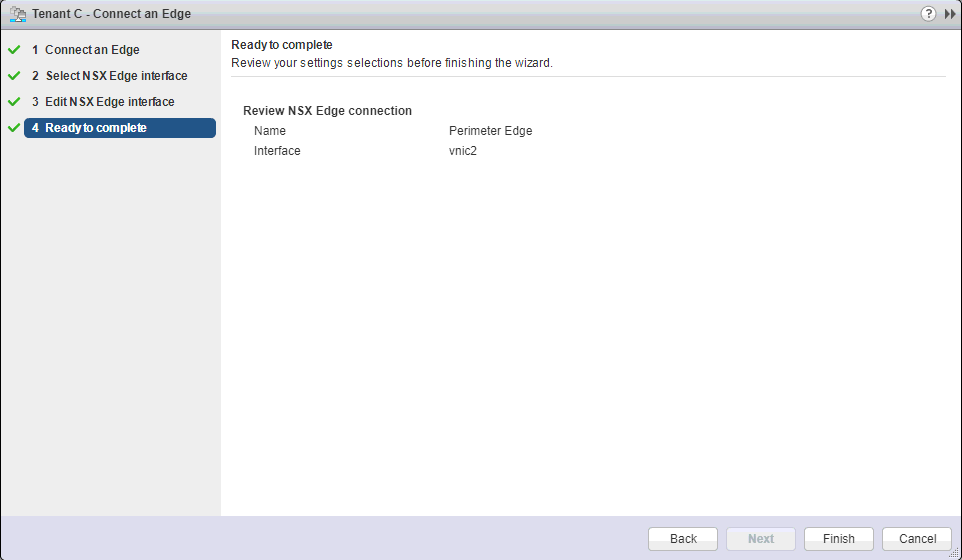Image resolution: width=962 pixels, height=560 pixels.
Task: Click the greyed-out Next button
Action: pyautogui.click(x=760, y=539)
